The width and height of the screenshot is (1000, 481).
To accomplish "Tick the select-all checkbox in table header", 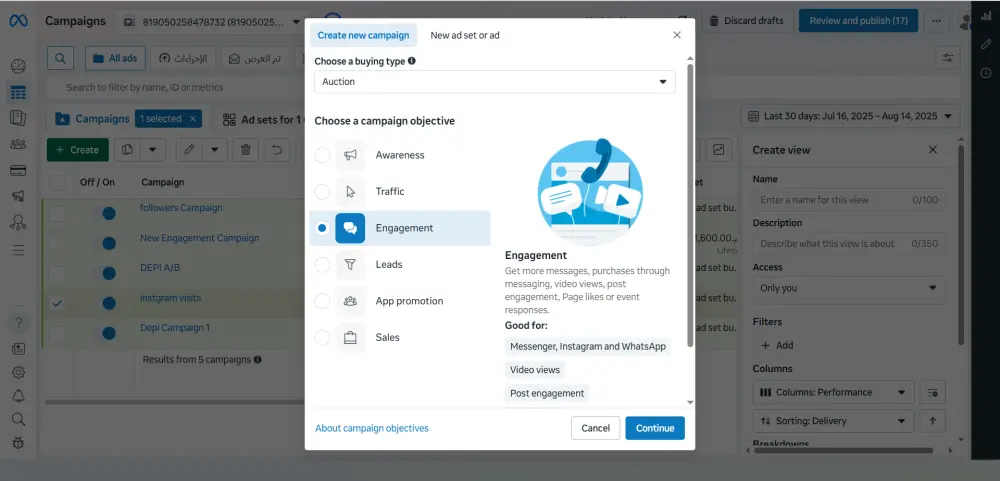I will click(57, 182).
